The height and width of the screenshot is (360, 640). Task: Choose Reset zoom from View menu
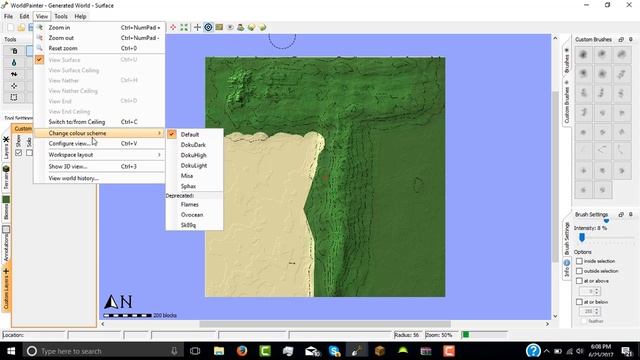[99, 48]
